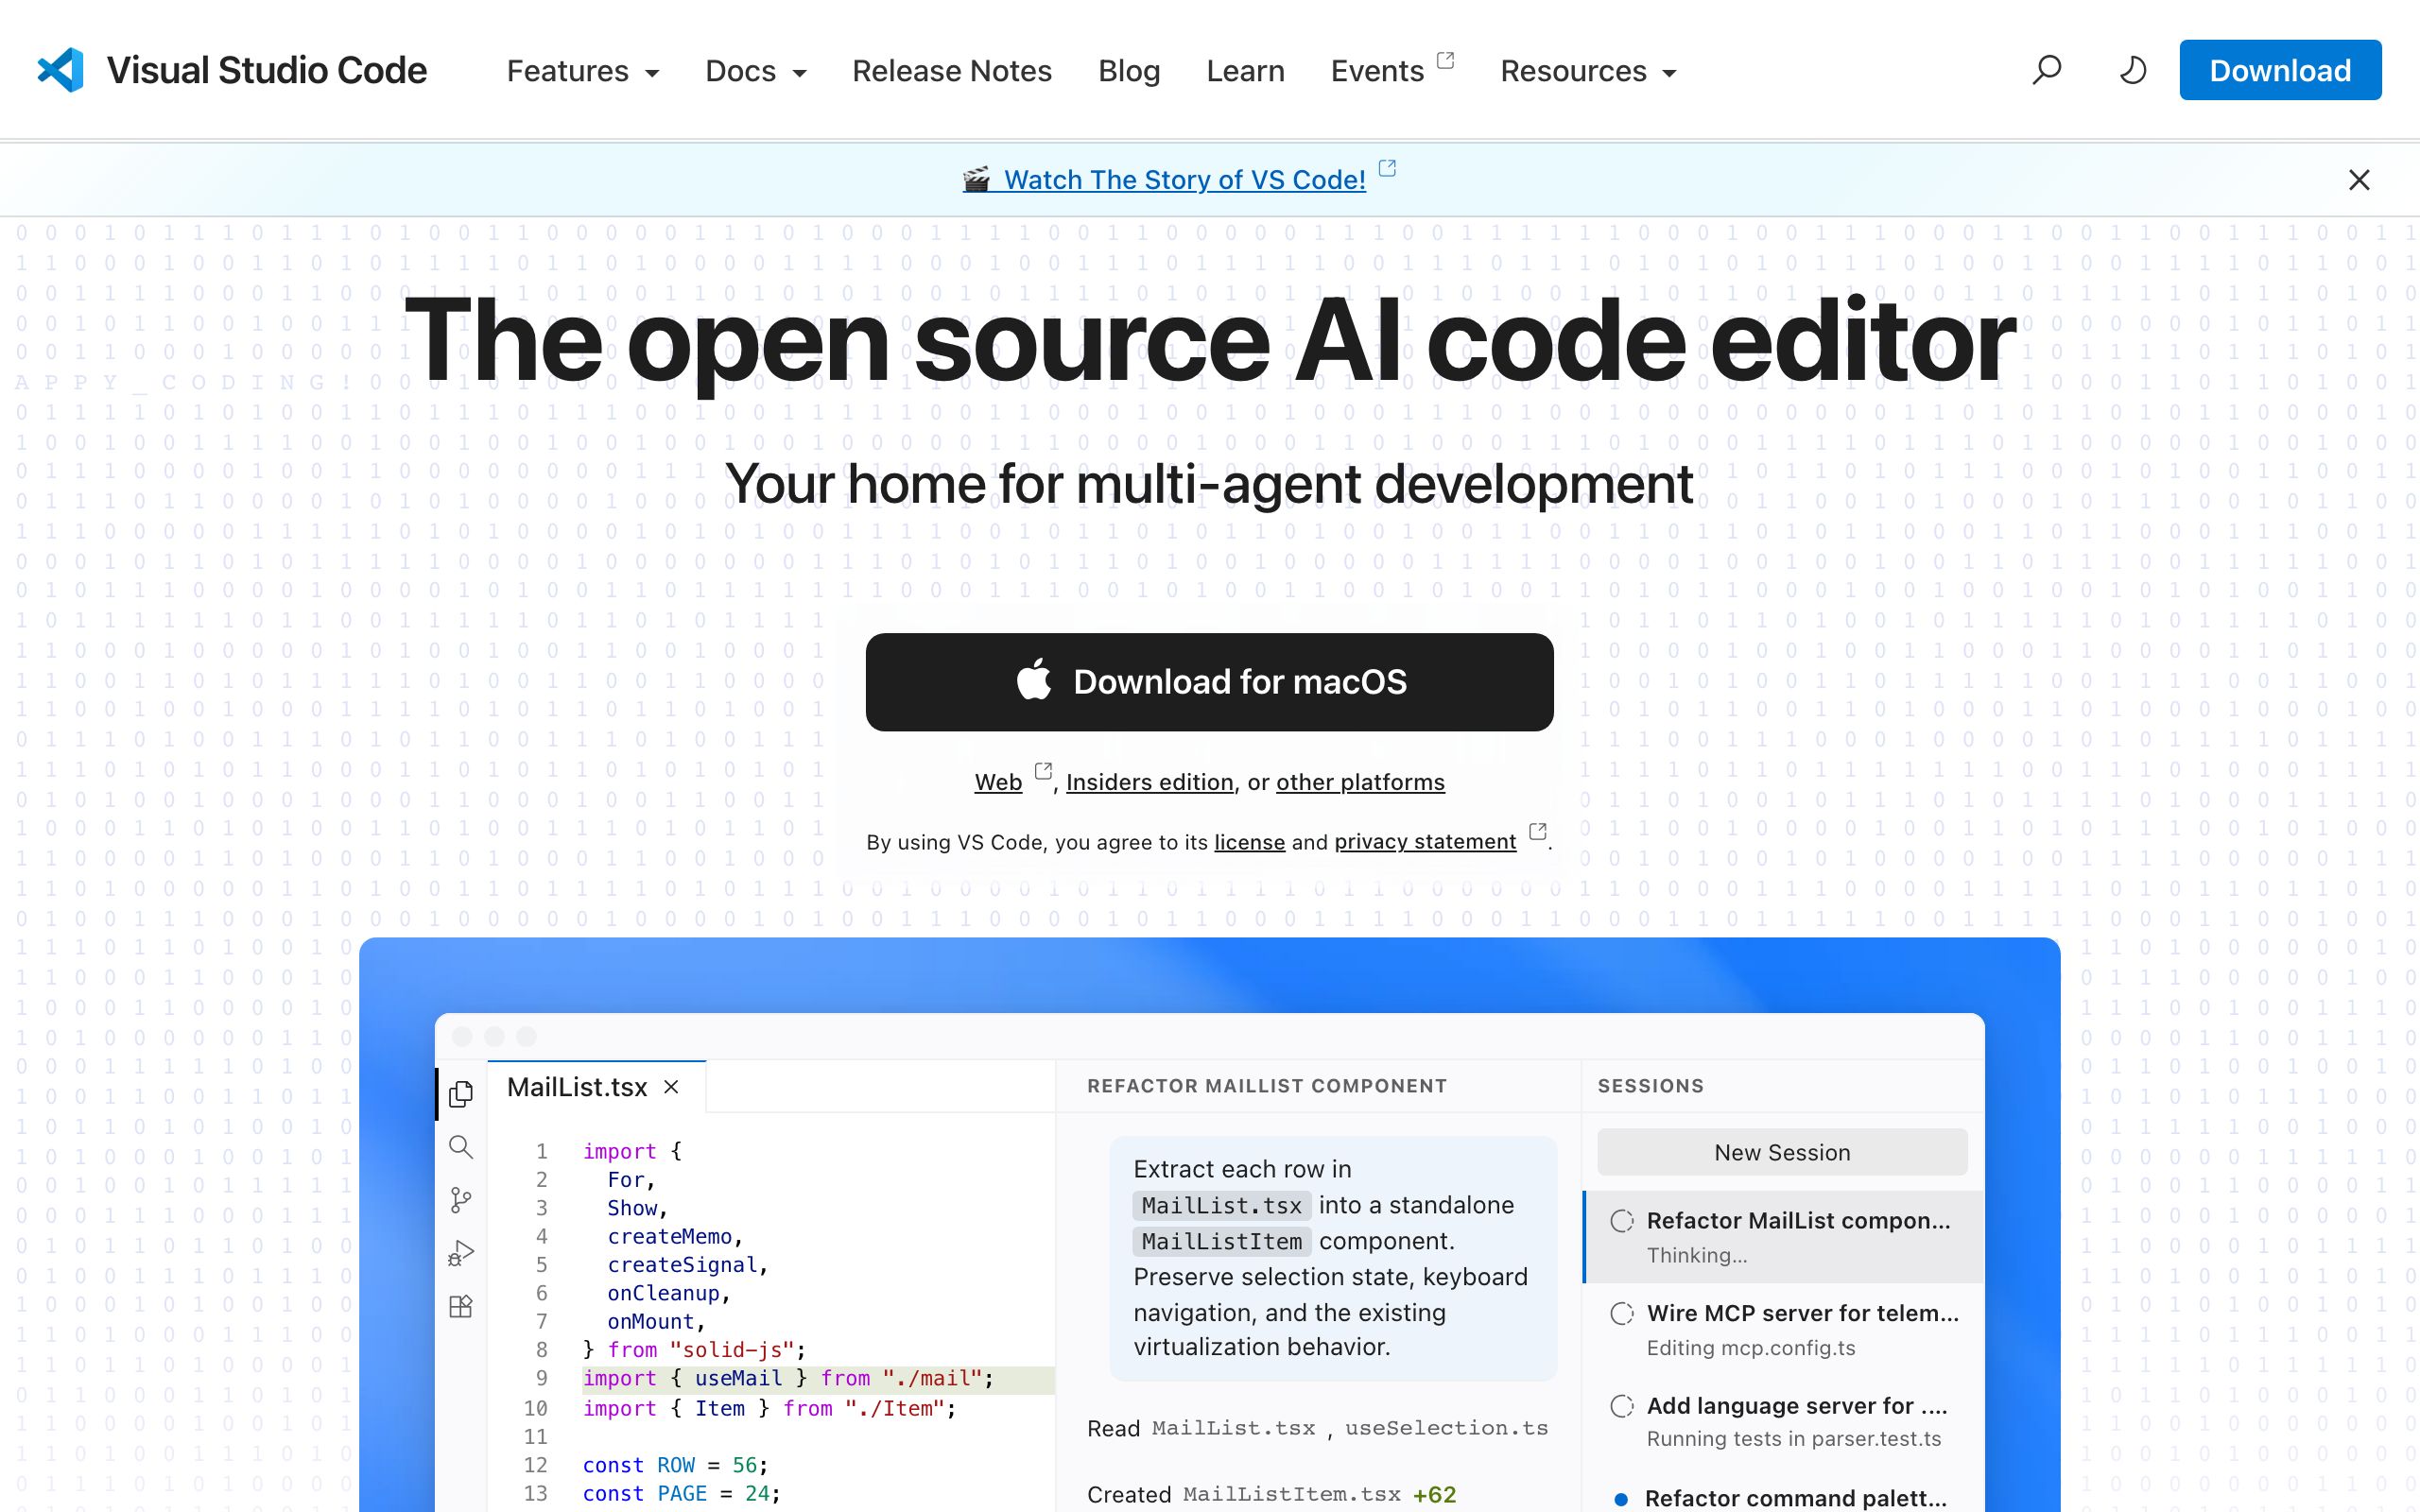Select the MailList.tsx editor tab
The height and width of the screenshot is (1512, 2420).
click(596, 1087)
